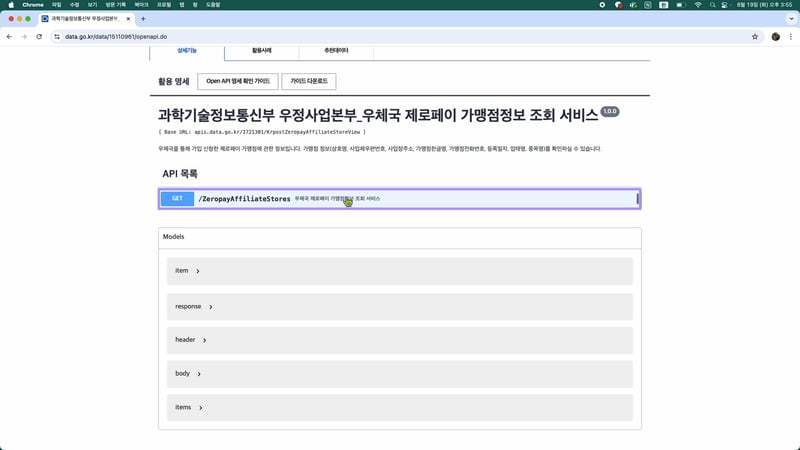Open the Chrome menu in the menu bar

[33, 5]
